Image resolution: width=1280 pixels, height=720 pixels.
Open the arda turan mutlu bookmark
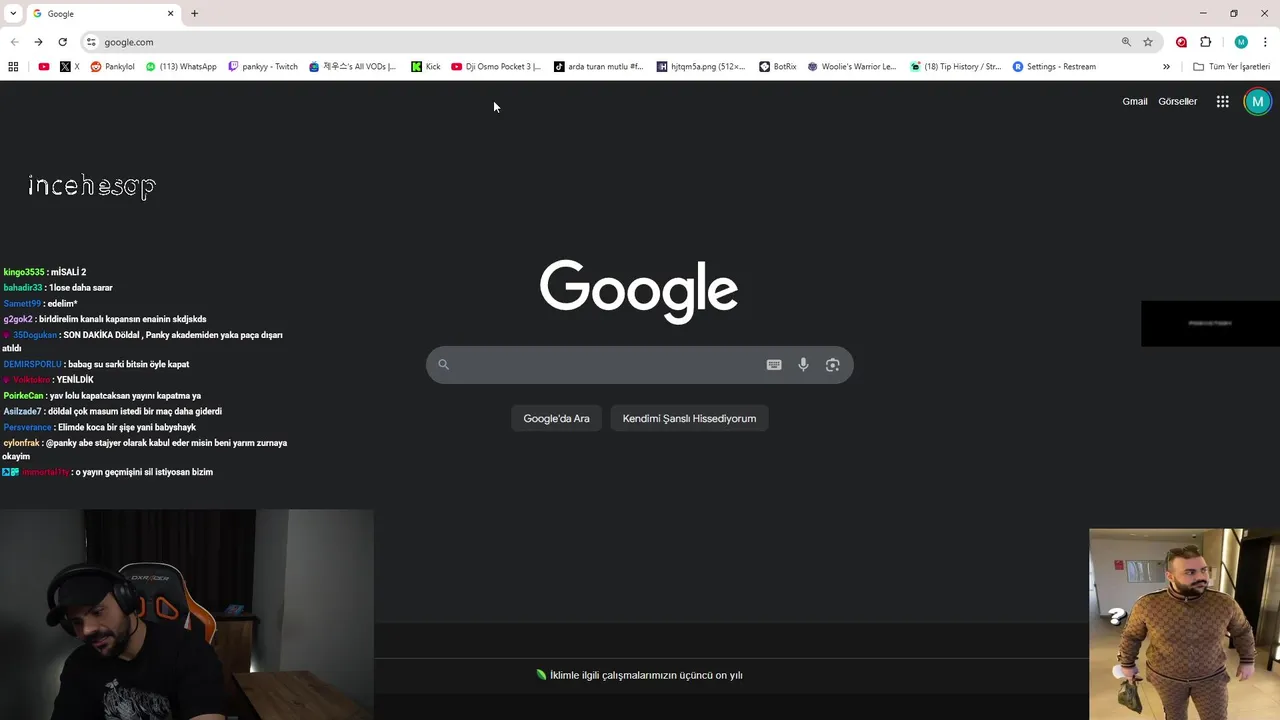click(598, 67)
